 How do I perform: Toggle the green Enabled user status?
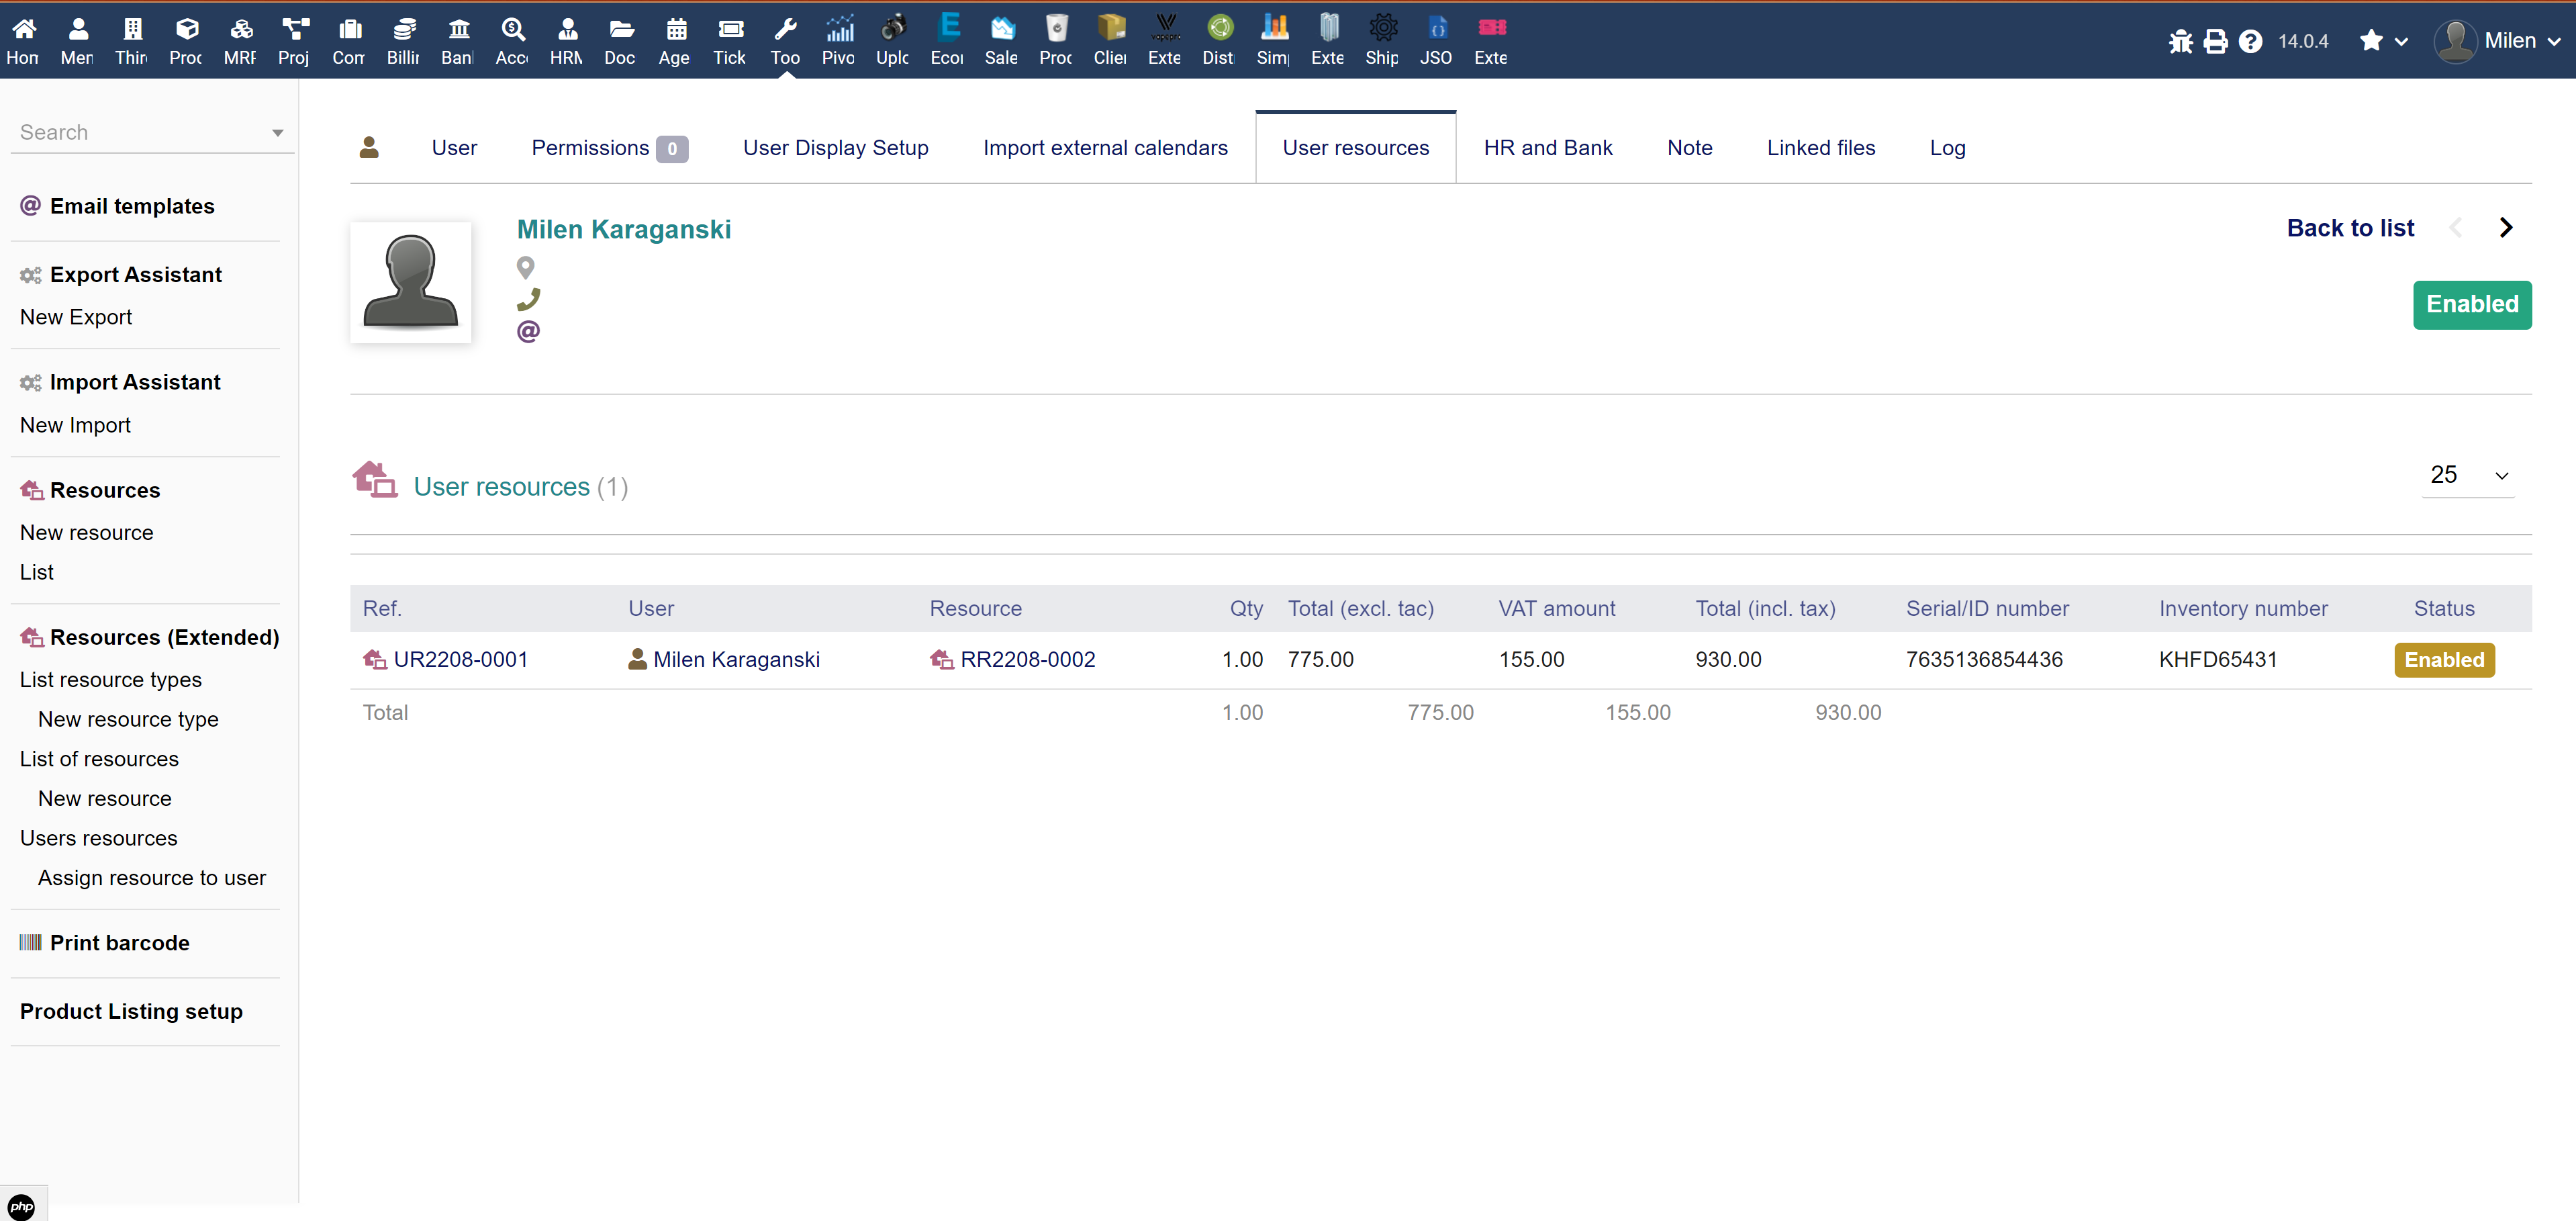click(2471, 304)
